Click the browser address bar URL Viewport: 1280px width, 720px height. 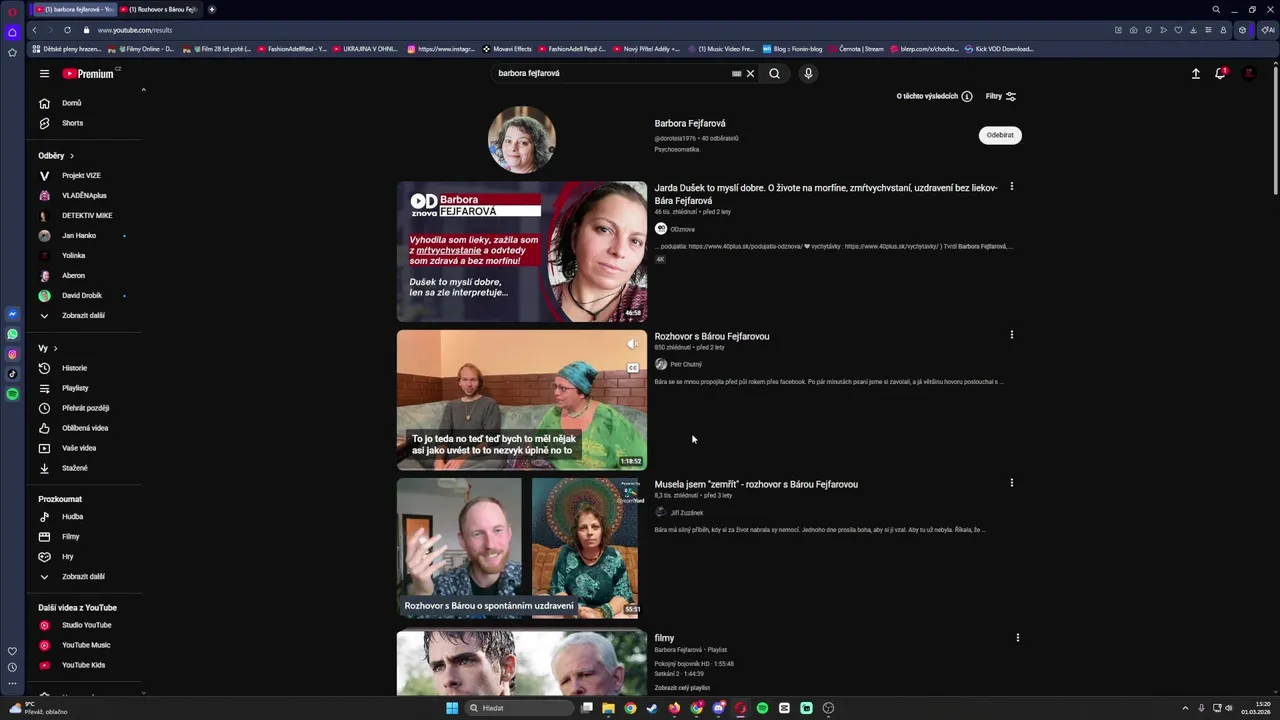[x=135, y=30]
